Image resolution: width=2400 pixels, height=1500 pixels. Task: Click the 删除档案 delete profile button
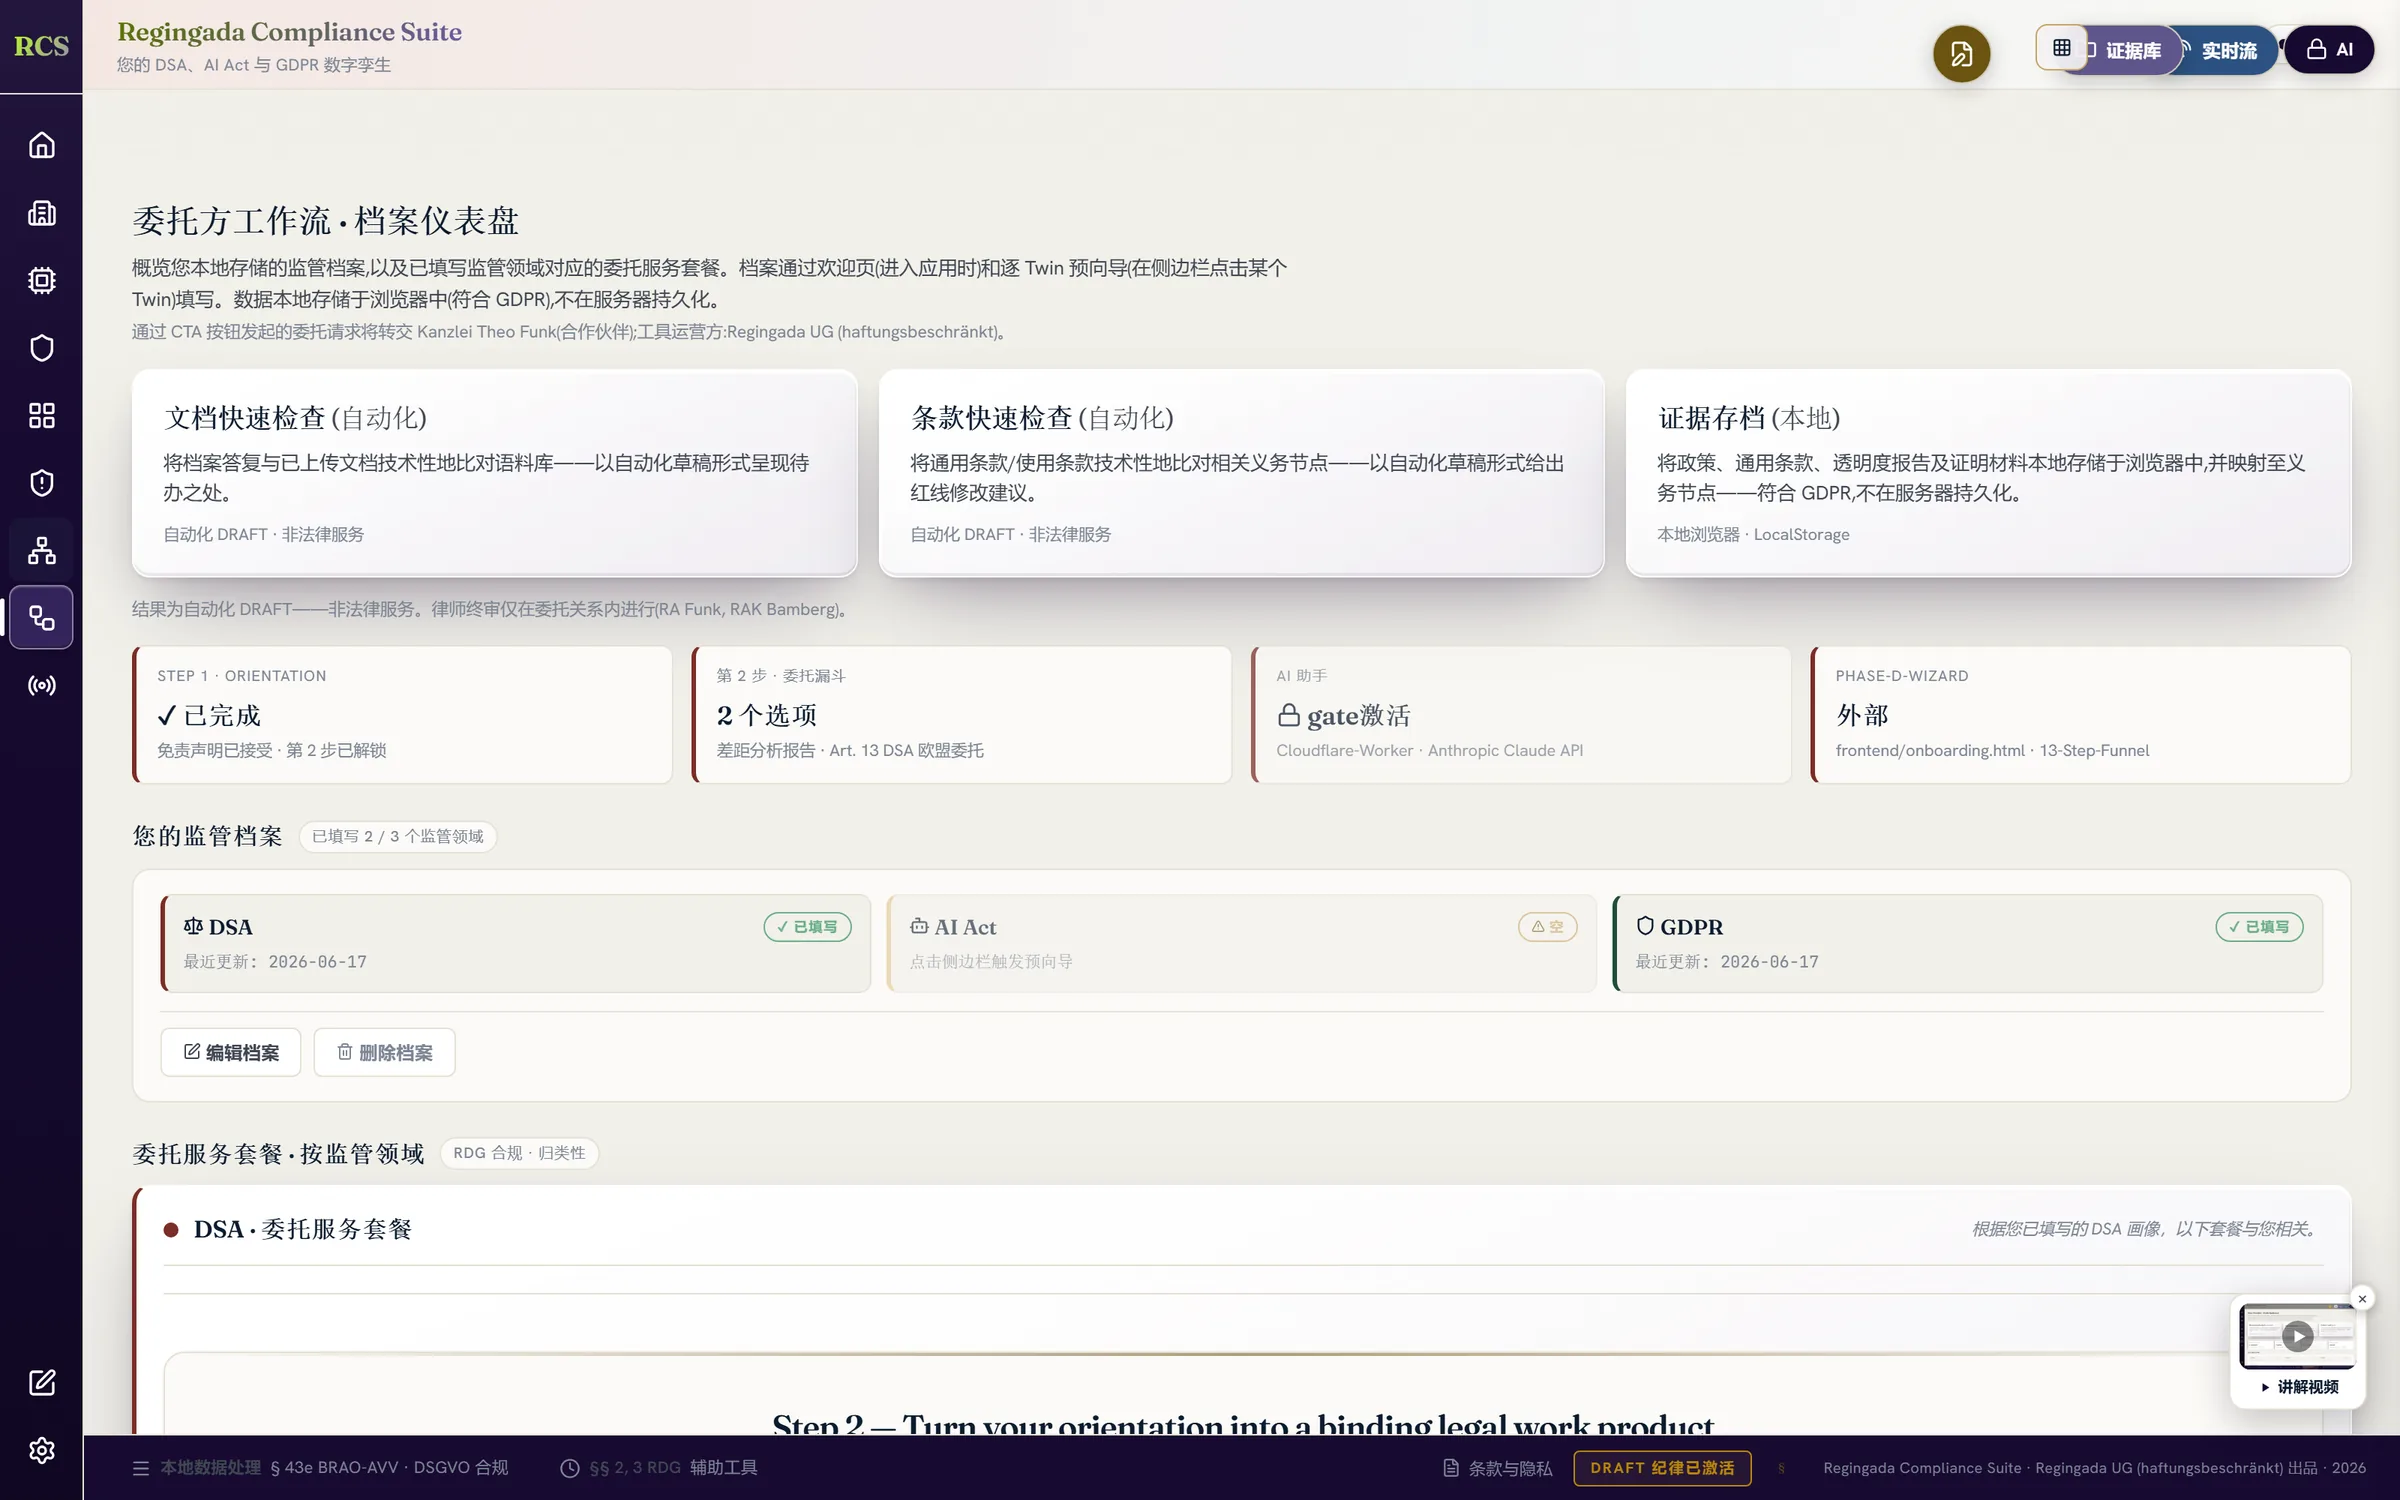[x=385, y=1052]
